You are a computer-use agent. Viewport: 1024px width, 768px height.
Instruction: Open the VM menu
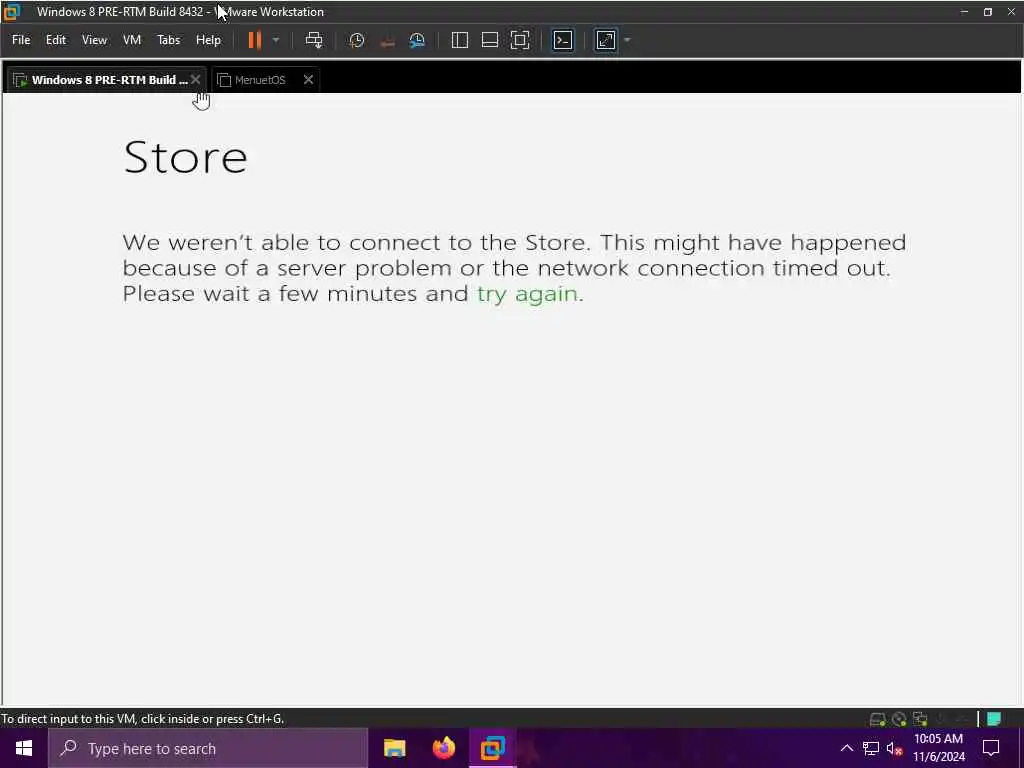pyautogui.click(x=132, y=40)
